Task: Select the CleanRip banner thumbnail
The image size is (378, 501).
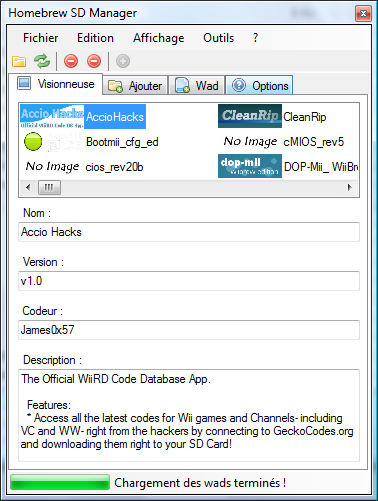Action: click(x=250, y=116)
